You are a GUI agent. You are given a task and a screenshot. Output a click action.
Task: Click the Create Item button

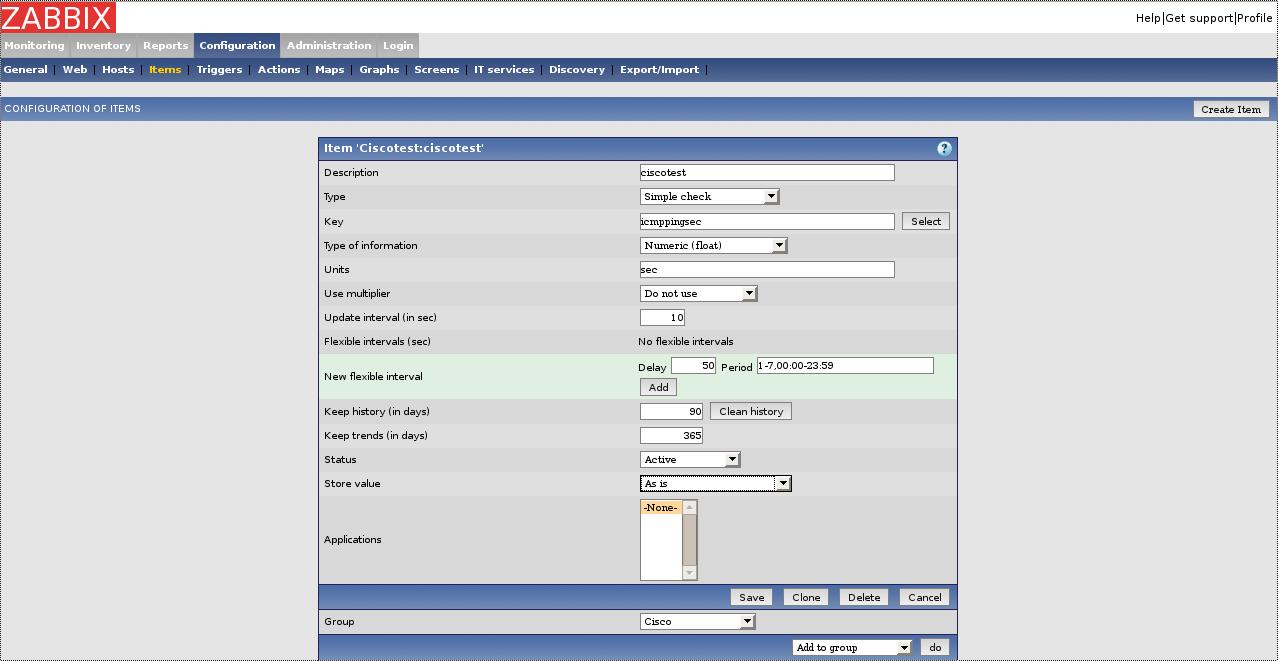pos(1231,109)
